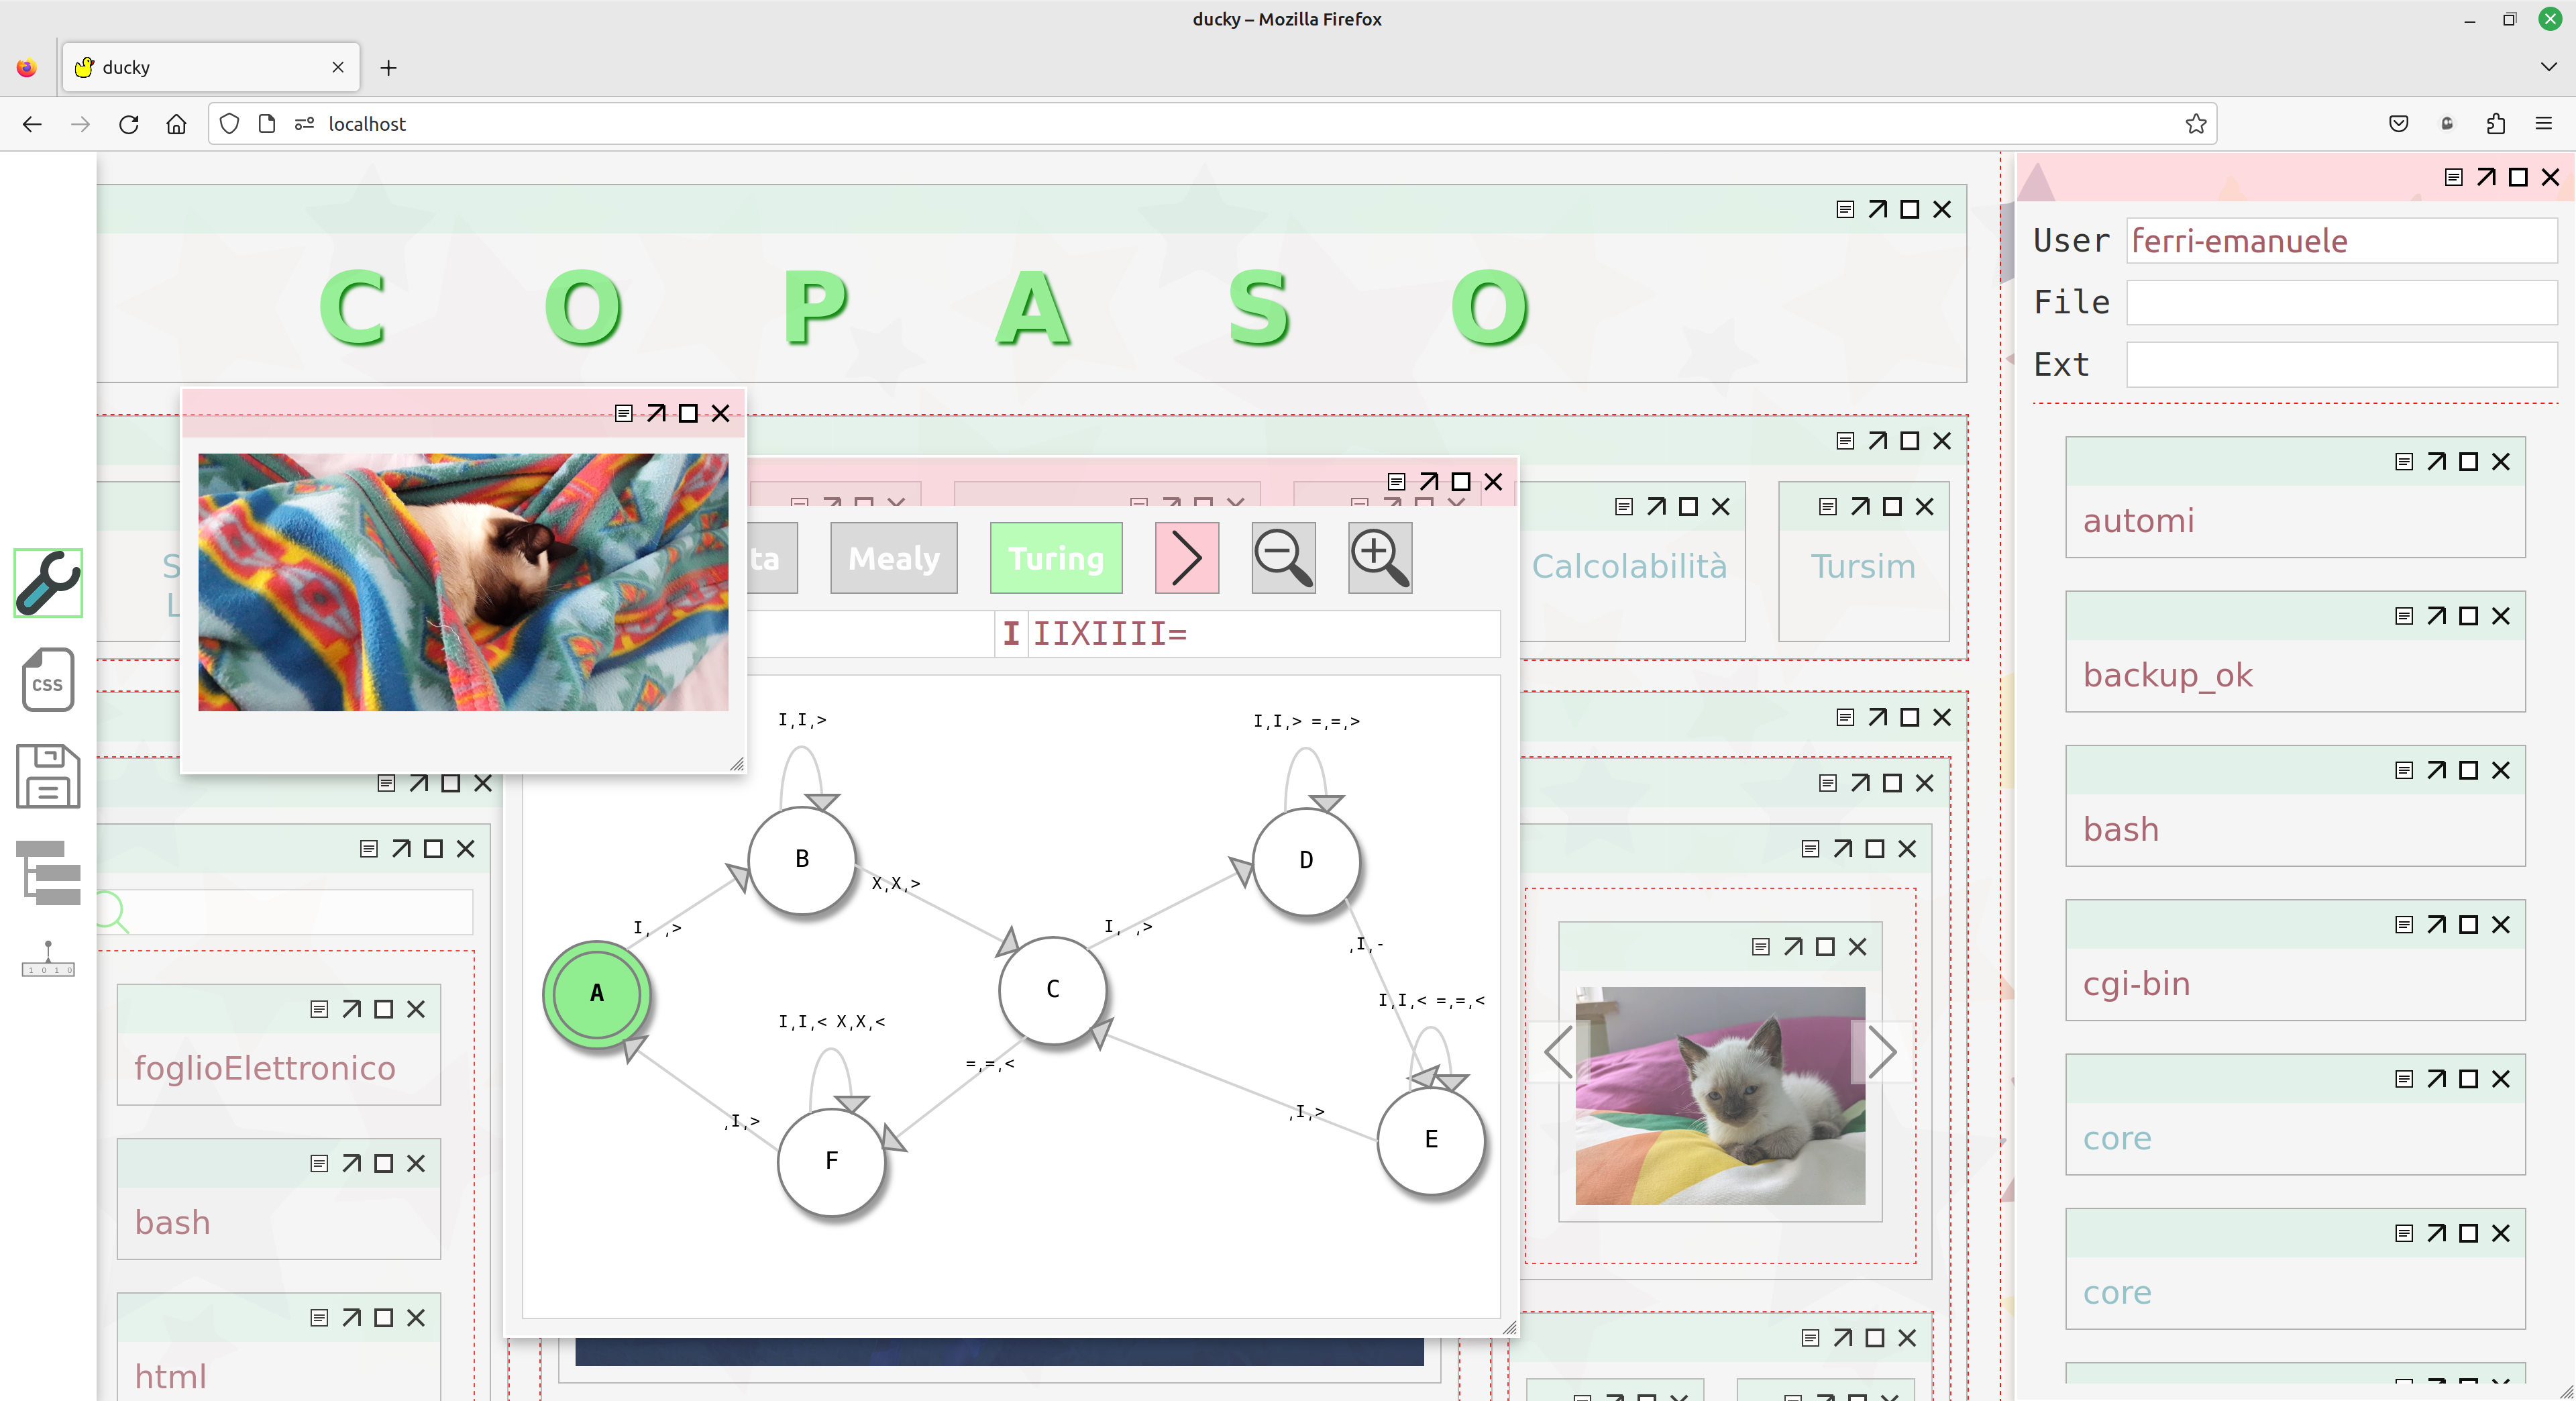Viewport: 2576px width, 1401px height.
Task: Click state E in the automaton
Action: tap(1431, 1140)
